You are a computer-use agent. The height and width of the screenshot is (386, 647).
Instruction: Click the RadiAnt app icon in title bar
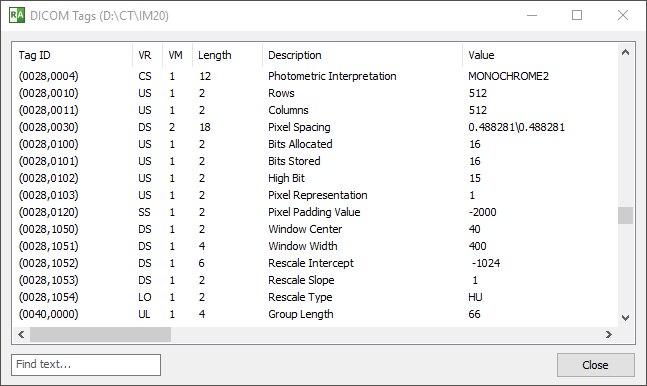(x=17, y=16)
